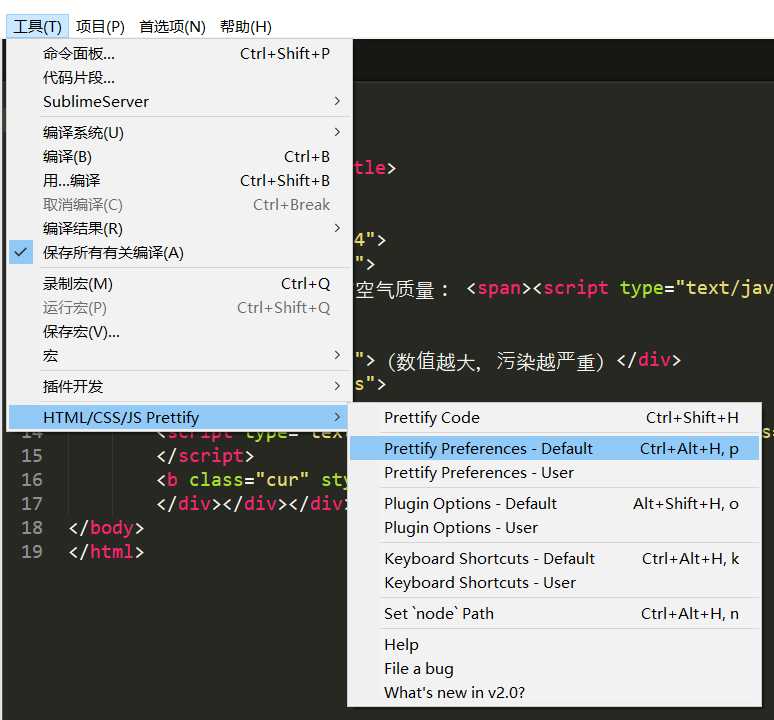Click the 数值越大, 污染越严重 code text
The width and height of the screenshot is (774, 720).
pos(496,362)
